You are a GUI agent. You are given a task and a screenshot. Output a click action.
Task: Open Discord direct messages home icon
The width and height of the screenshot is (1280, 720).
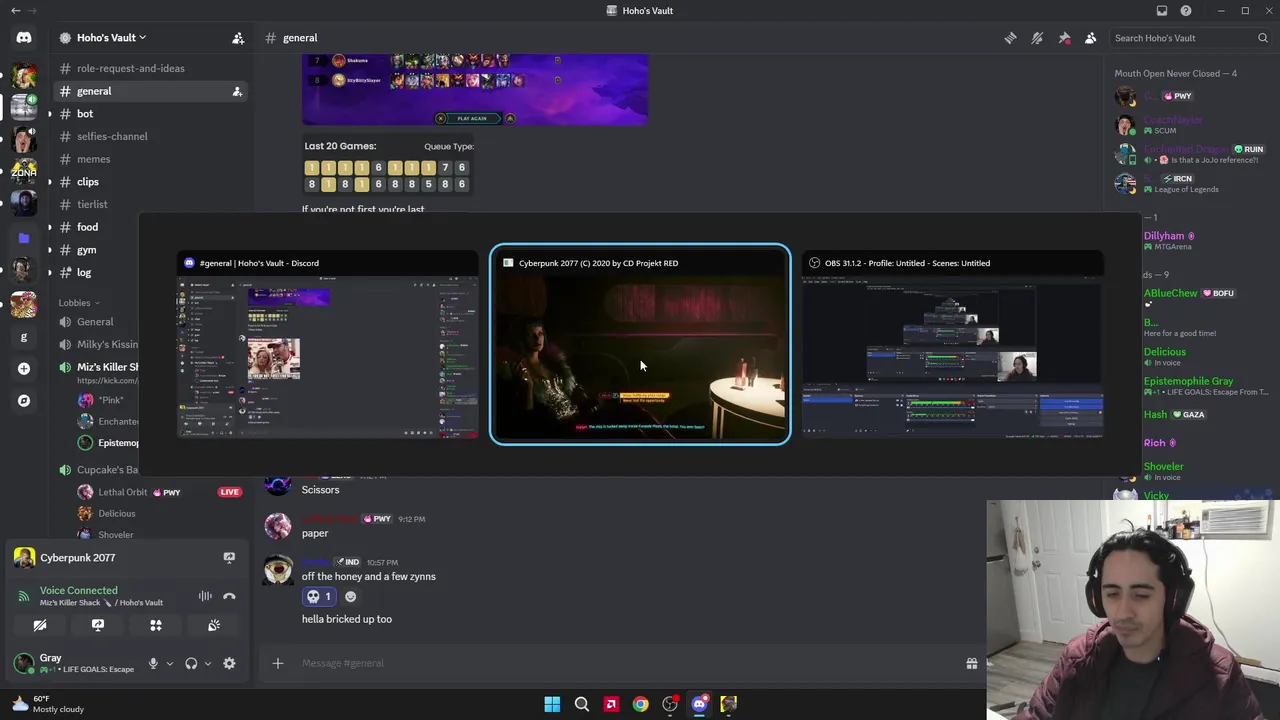coord(24,38)
